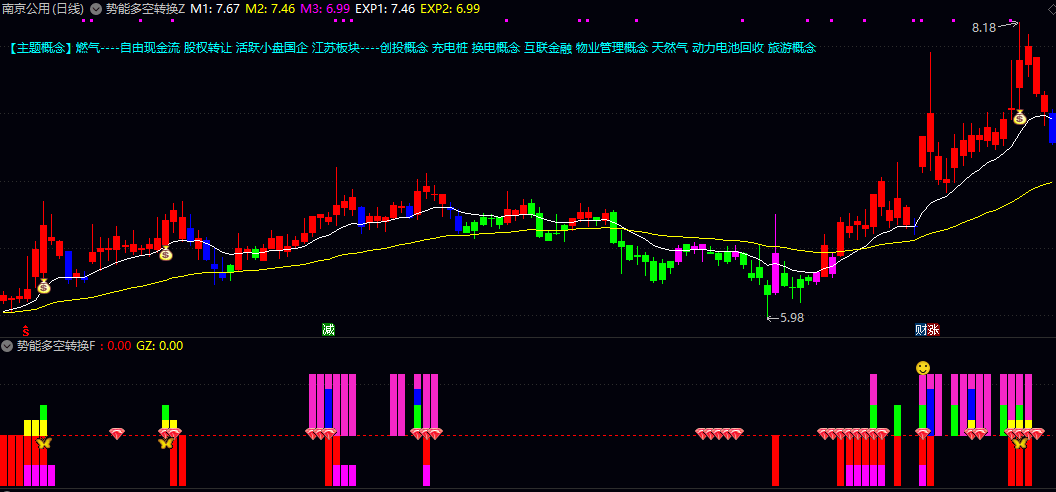Click the GZ: 0.00 value
Screen dimensions: 1056x492
160,346
